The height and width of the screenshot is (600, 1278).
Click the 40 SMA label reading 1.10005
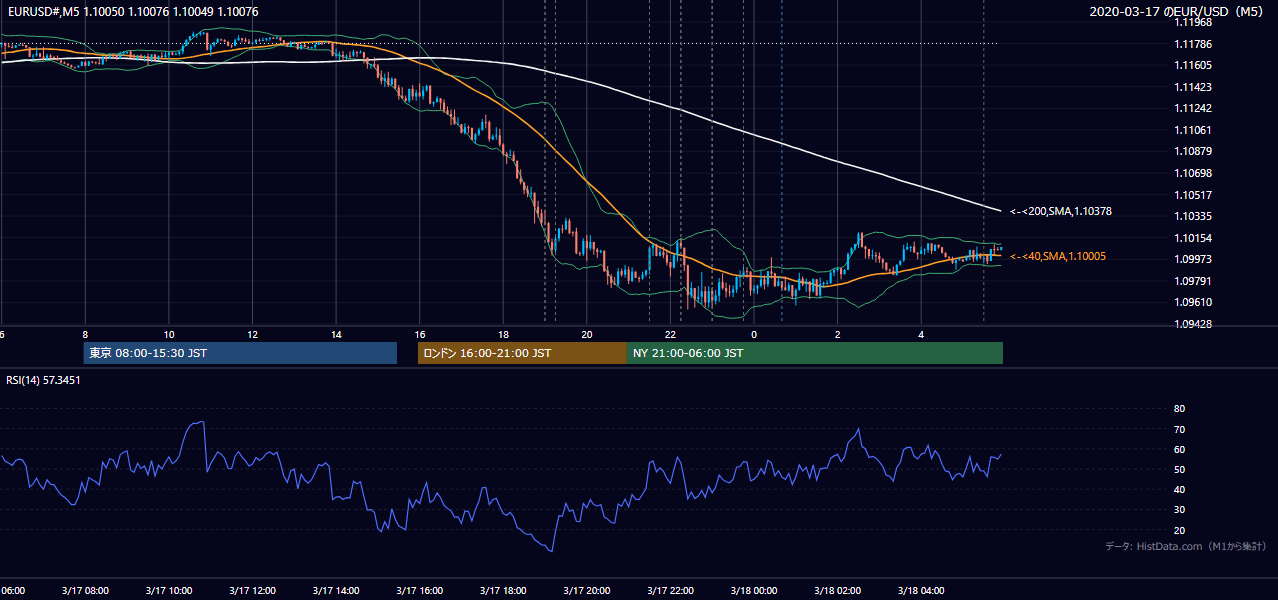pos(1058,256)
